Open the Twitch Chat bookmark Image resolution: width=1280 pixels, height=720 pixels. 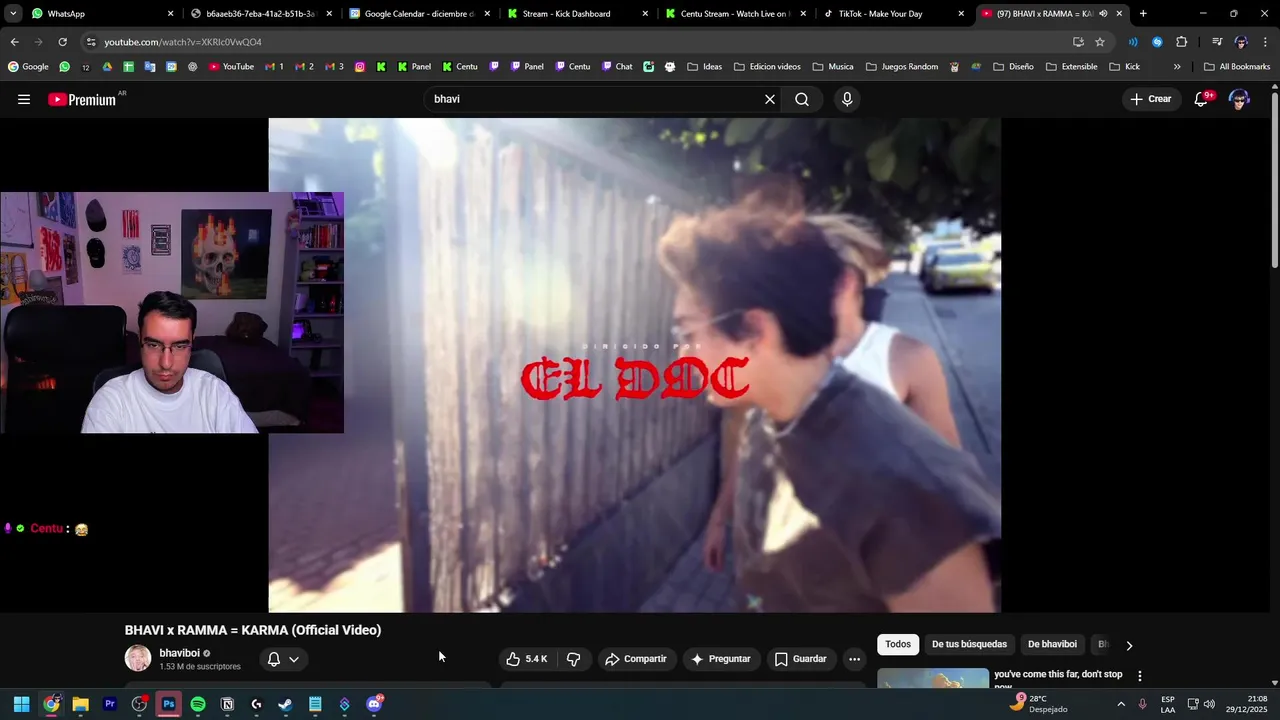pos(617,67)
